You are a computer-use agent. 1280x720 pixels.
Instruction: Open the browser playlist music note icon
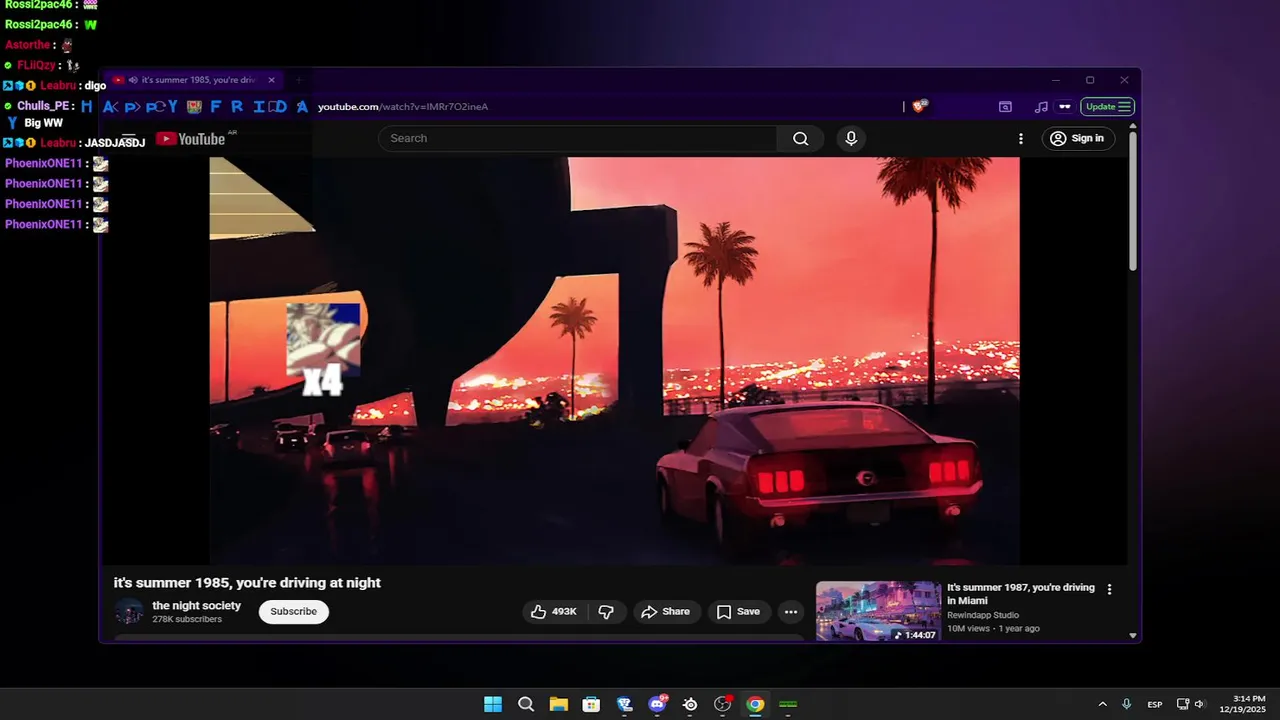coord(1041,107)
